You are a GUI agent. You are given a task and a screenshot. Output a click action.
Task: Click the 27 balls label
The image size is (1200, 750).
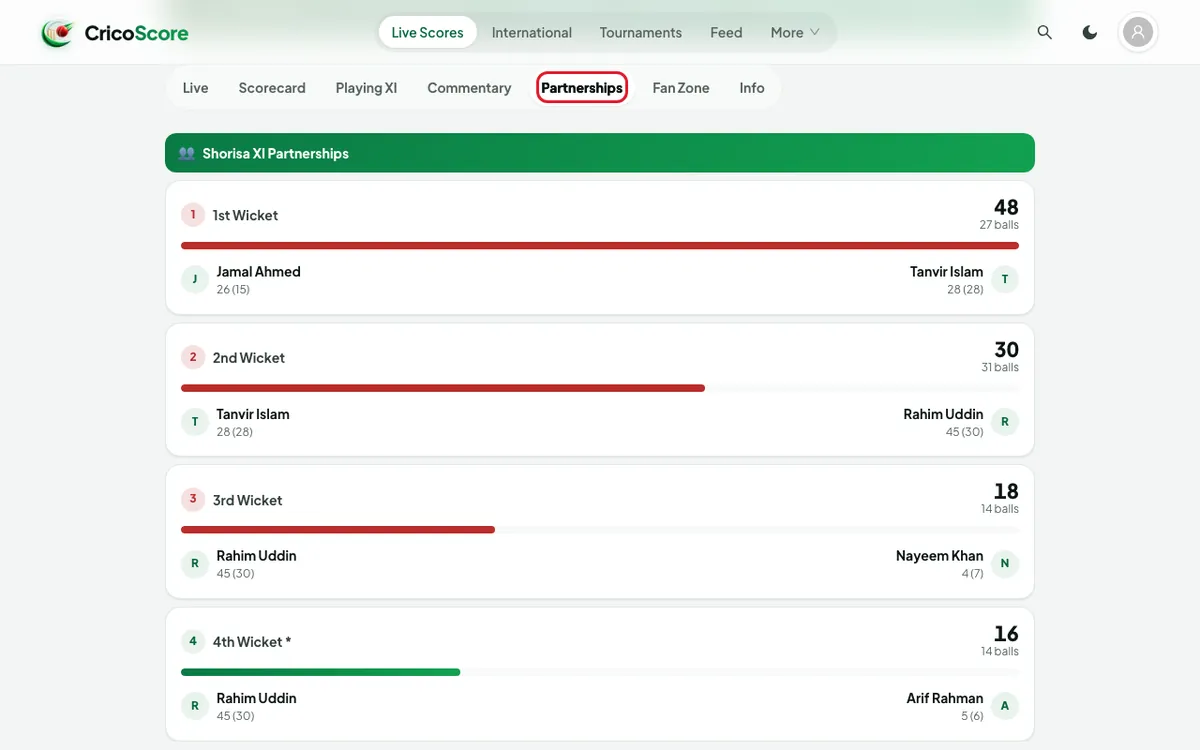coord(999,225)
